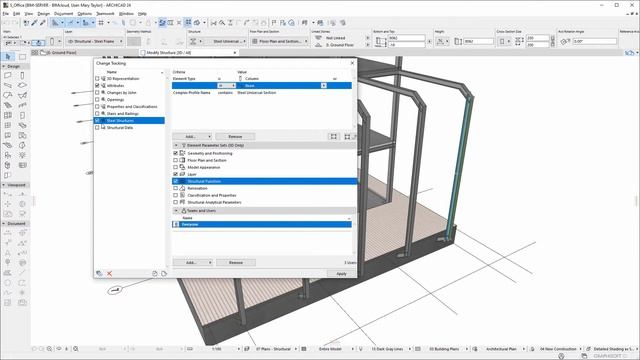Enable the 3D Representation scheme checkbox
This screenshot has height=360, width=640.
97,78
